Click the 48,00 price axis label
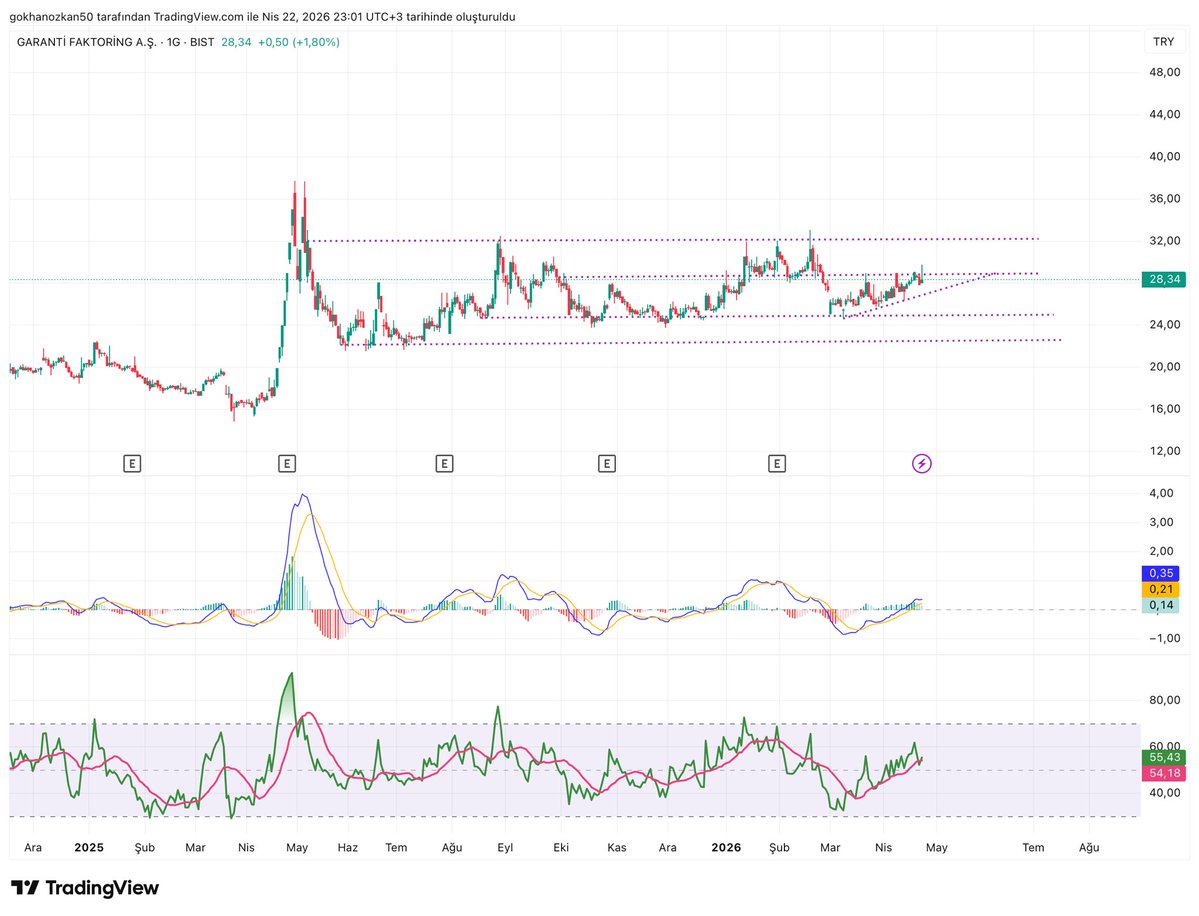Viewport: 1199px width, 916px height. click(x=1165, y=72)
